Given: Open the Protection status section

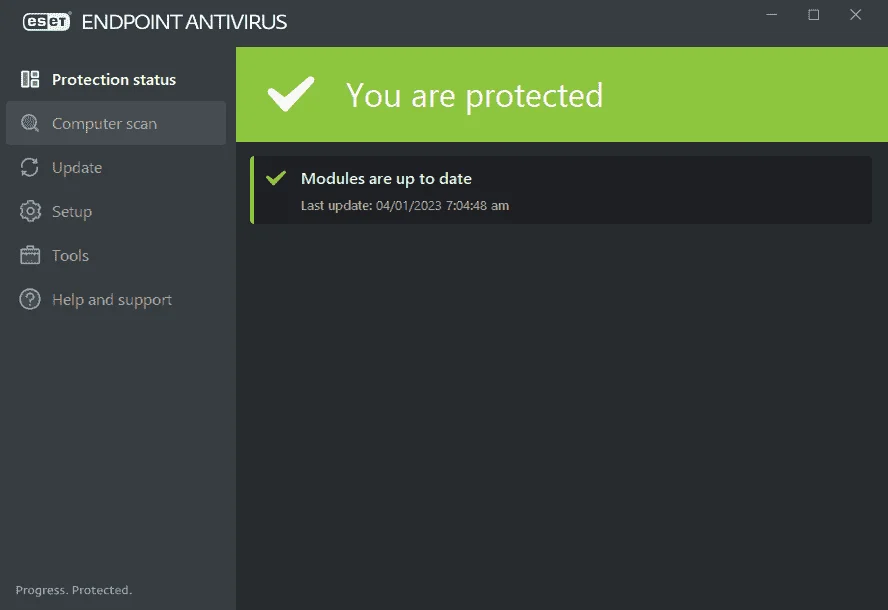Looking at the screenshot, I should (116, 79).
